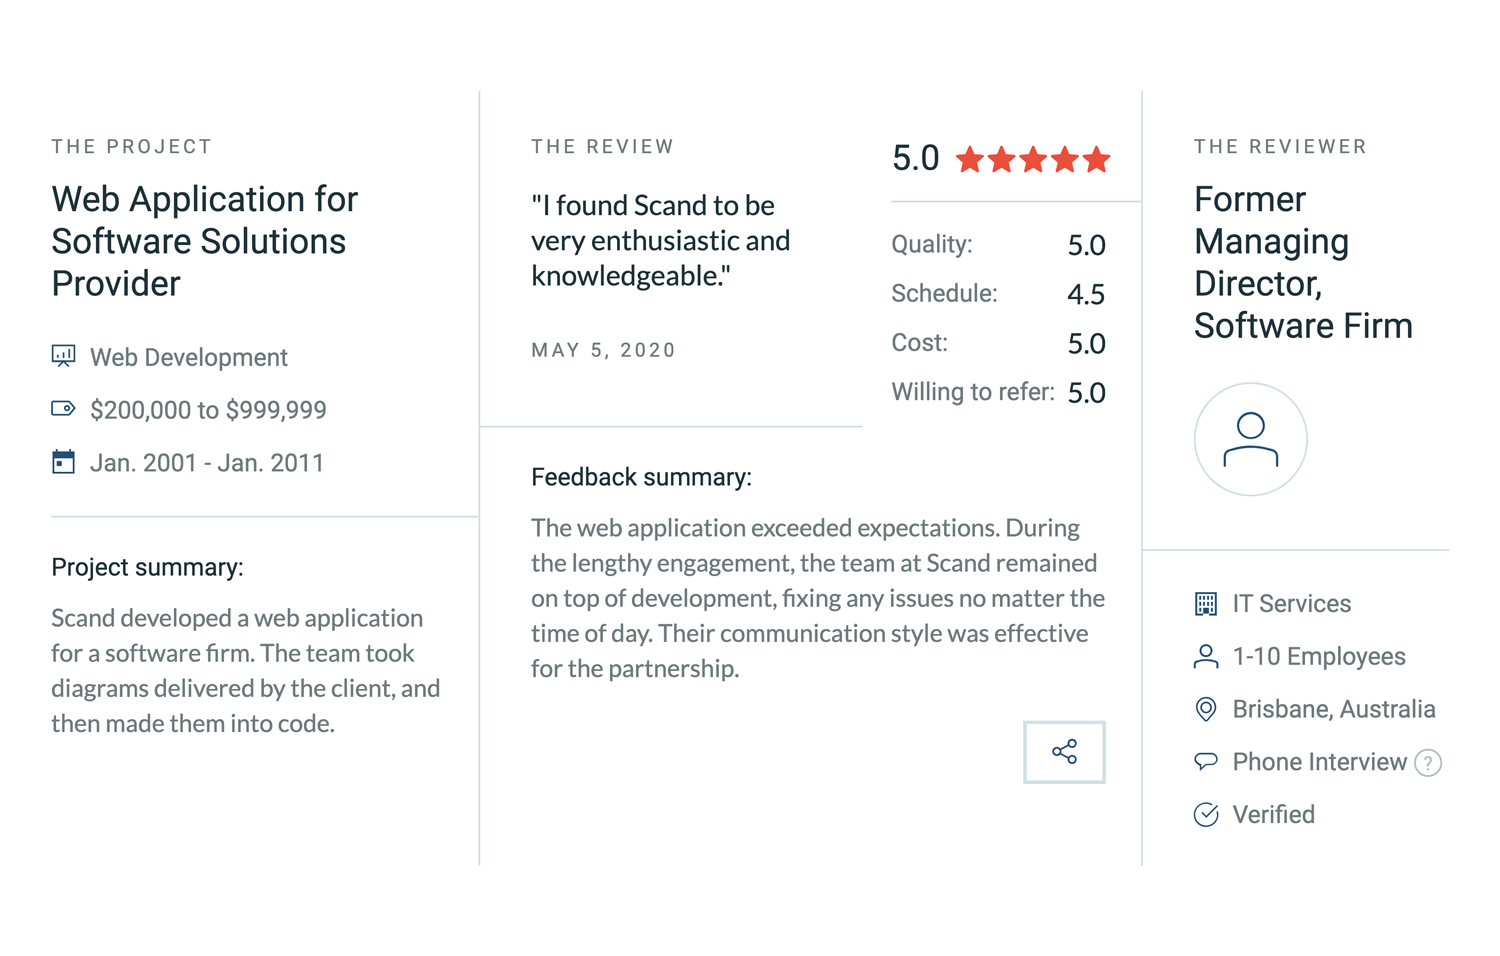Click the Feedback summary heading
This screenshot has width=1500, height=956.
tap(641, 477)
